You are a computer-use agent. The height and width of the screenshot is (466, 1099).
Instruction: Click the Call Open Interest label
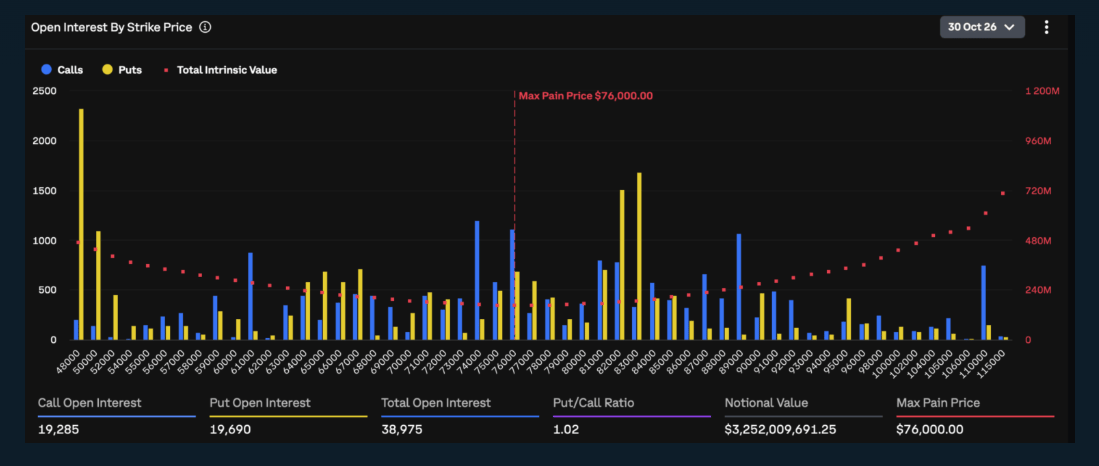click(90, 403)
